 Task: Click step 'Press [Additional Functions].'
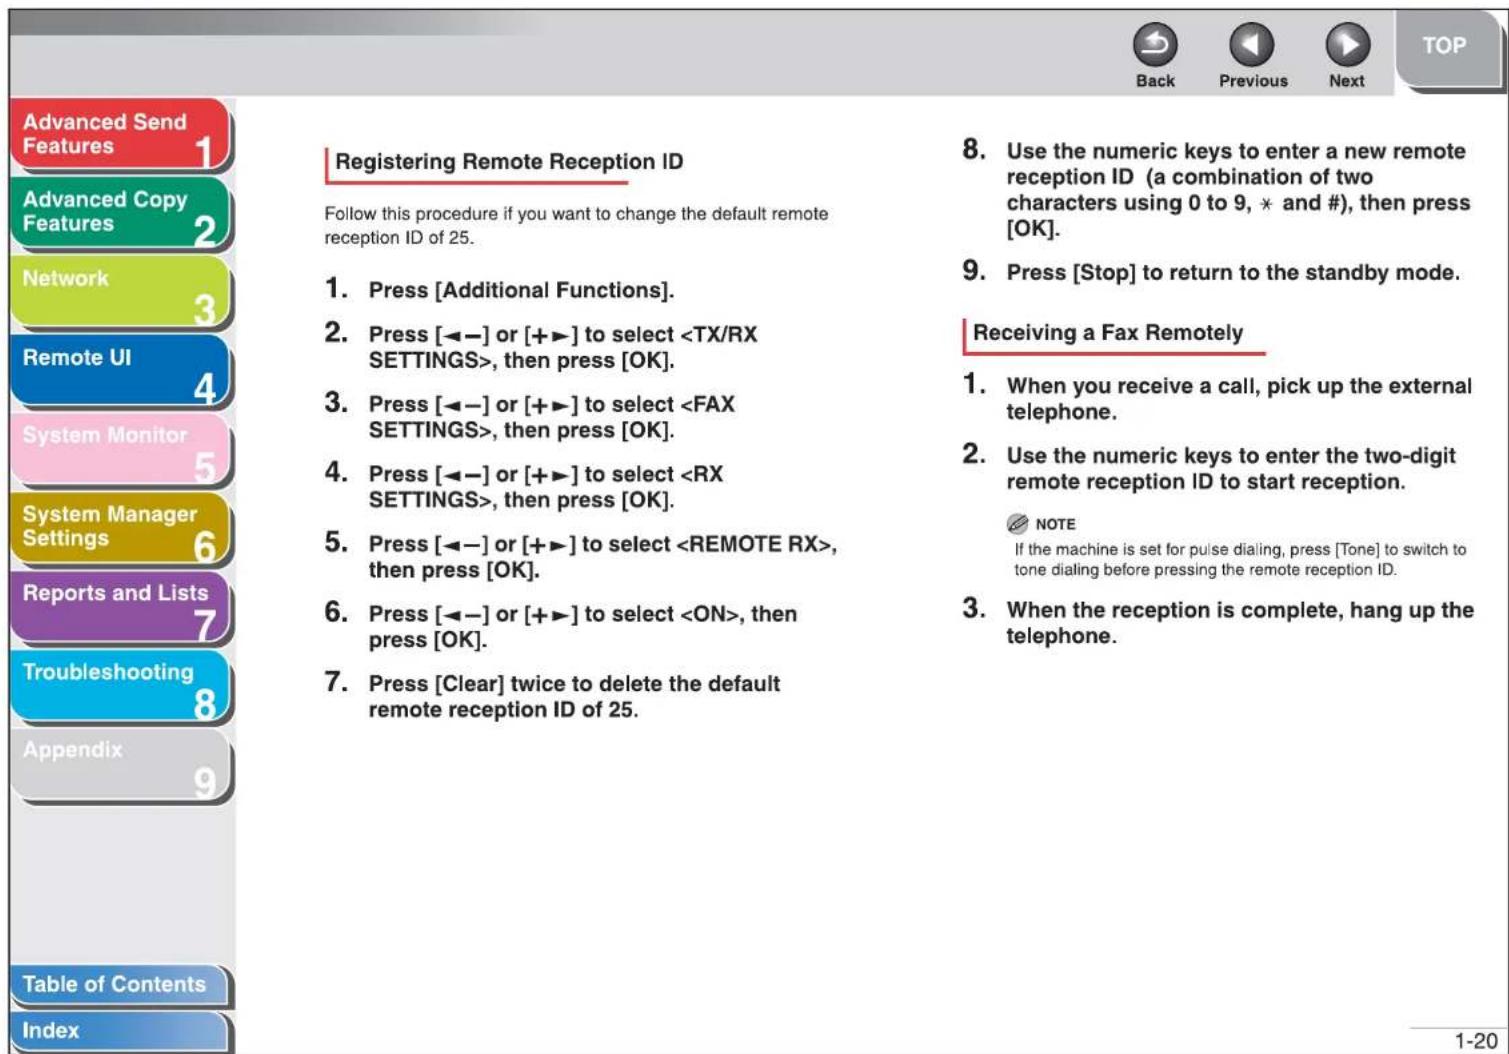(521, 290)
